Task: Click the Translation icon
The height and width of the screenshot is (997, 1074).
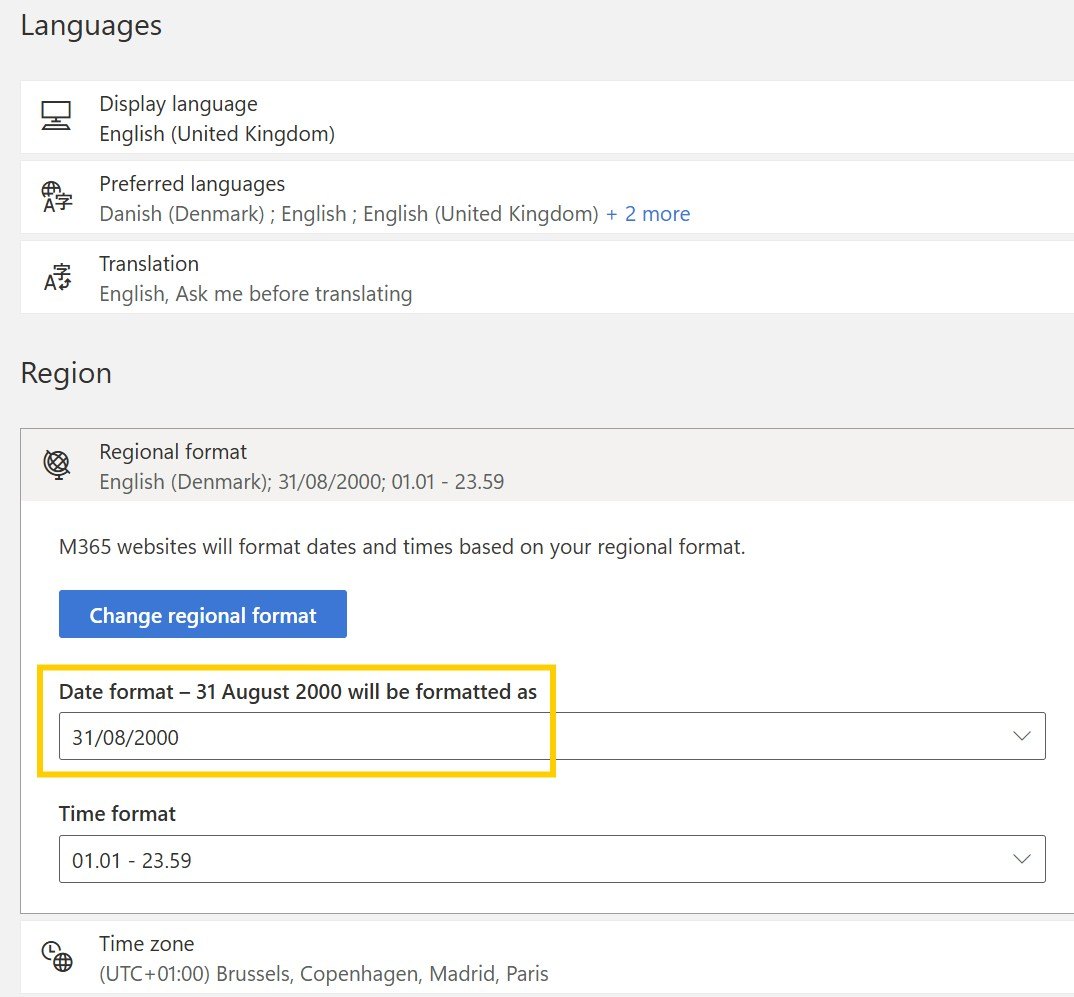Action: (x=56, y=276)
